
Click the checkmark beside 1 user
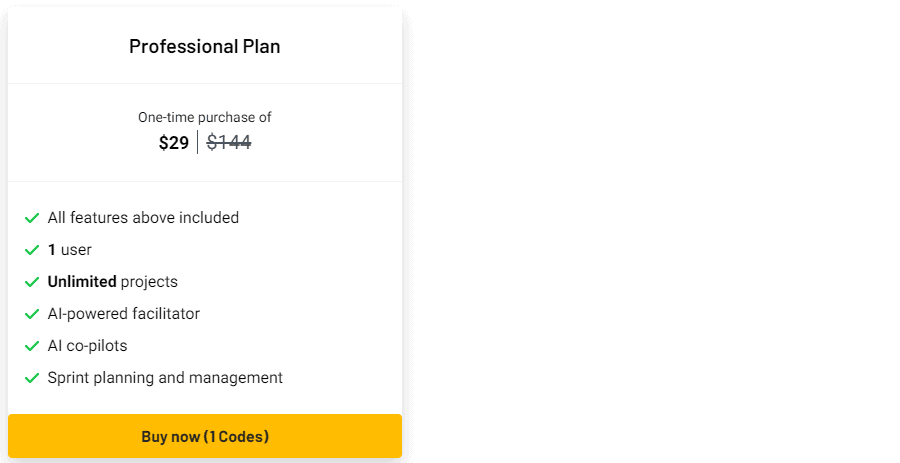coord(32,250)
